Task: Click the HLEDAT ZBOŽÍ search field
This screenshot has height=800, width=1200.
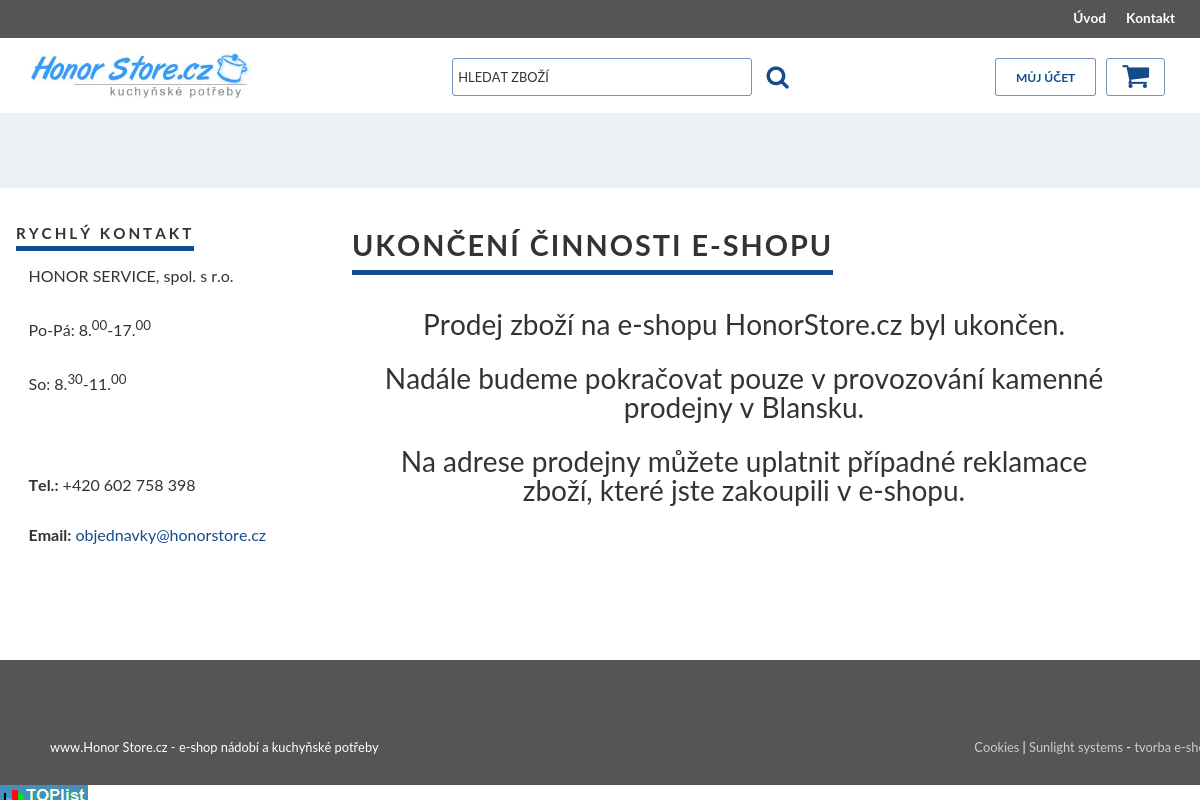Action: [x=601, y=76]
